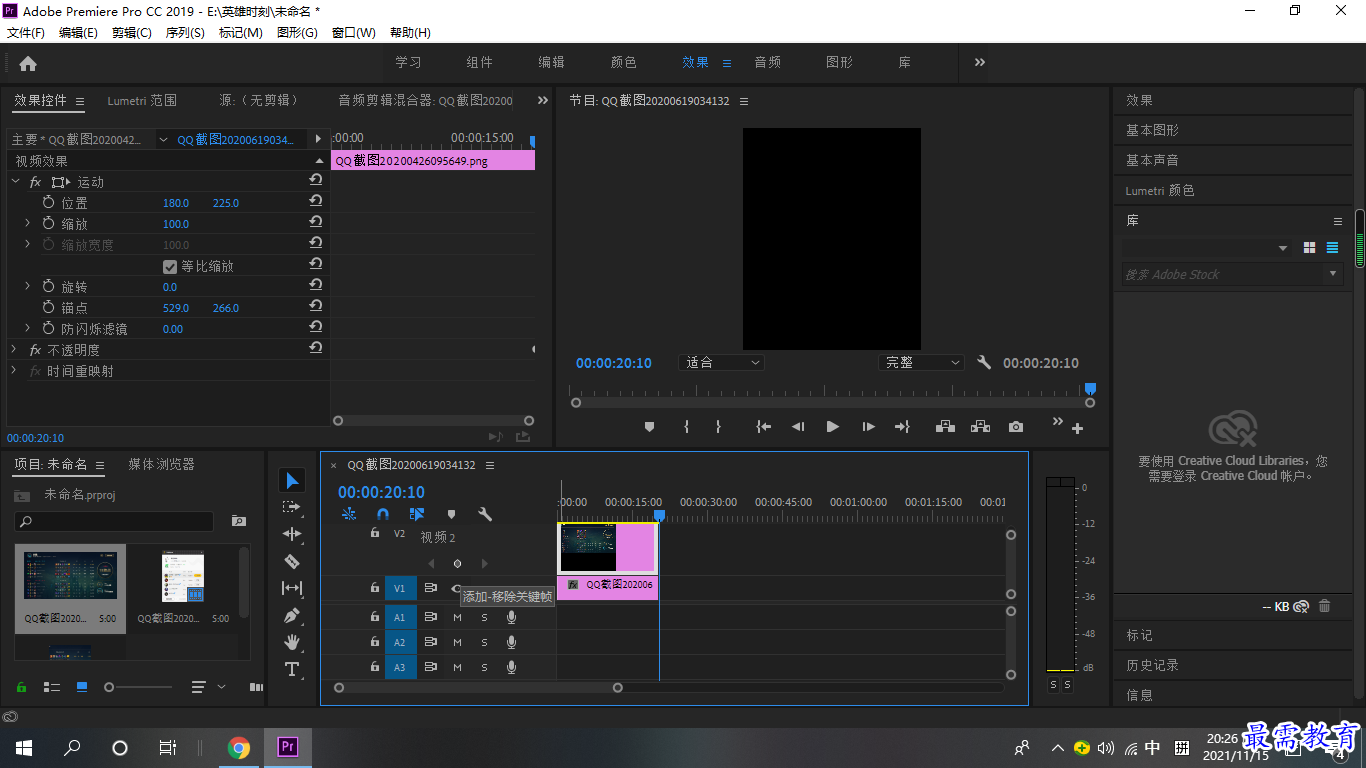Reset the Motion effect
The height and width of the screenshot is (768, 1366).
pos(315,180)
